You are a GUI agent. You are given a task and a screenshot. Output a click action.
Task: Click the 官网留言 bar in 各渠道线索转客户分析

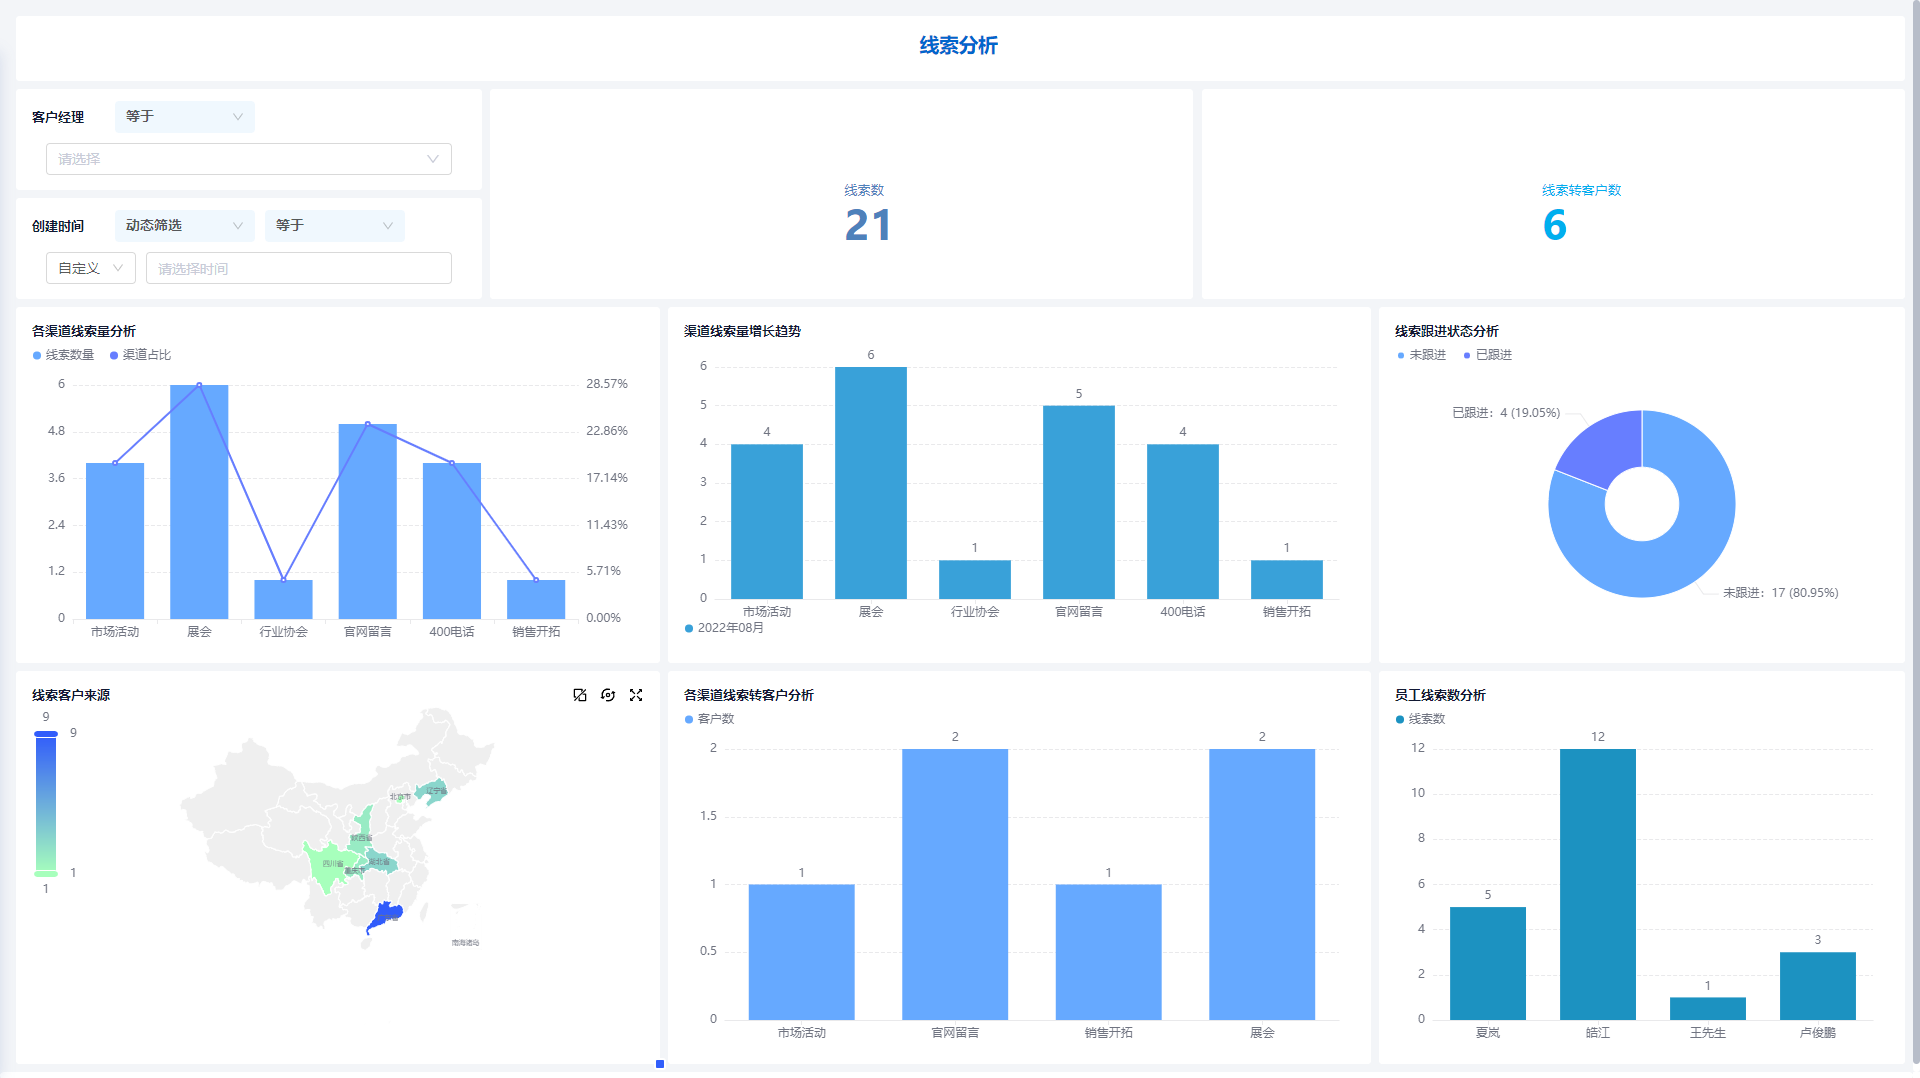click(x=955, y=884)
